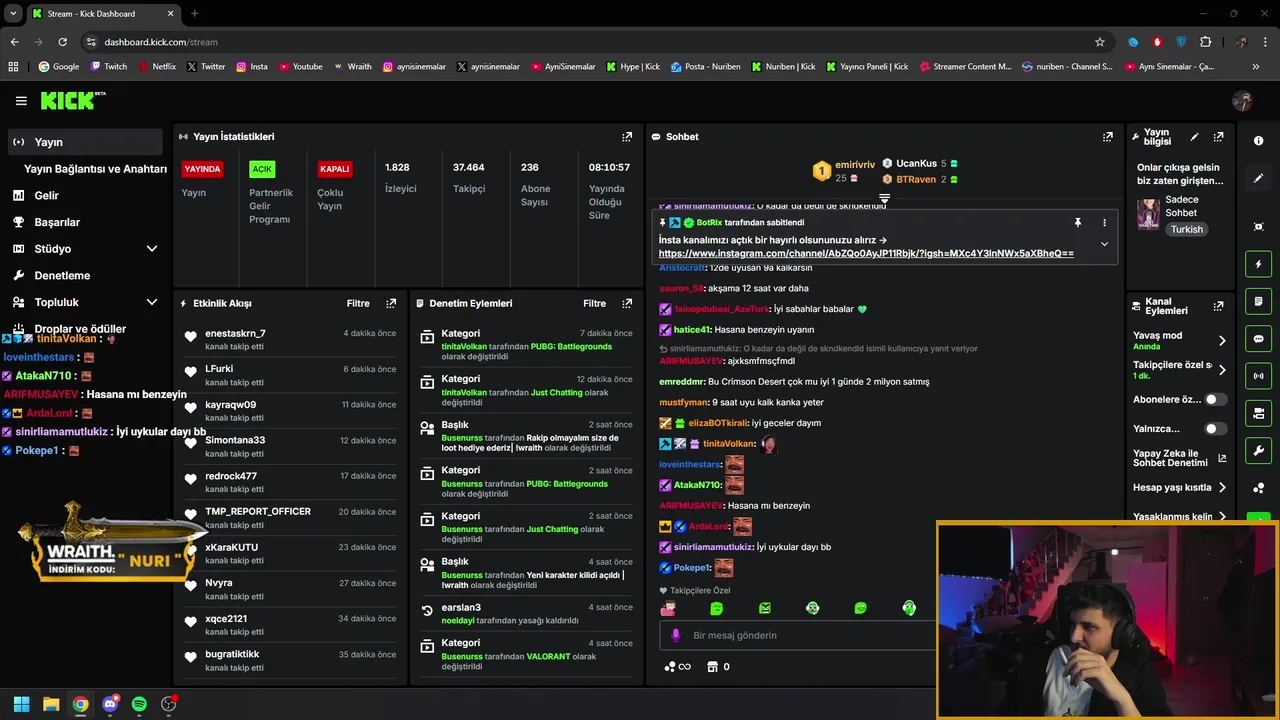The image size is (1280, 720).
Task: Select Yayın in the sidebar
Action: pyautogui.click(x=84, y=142)
